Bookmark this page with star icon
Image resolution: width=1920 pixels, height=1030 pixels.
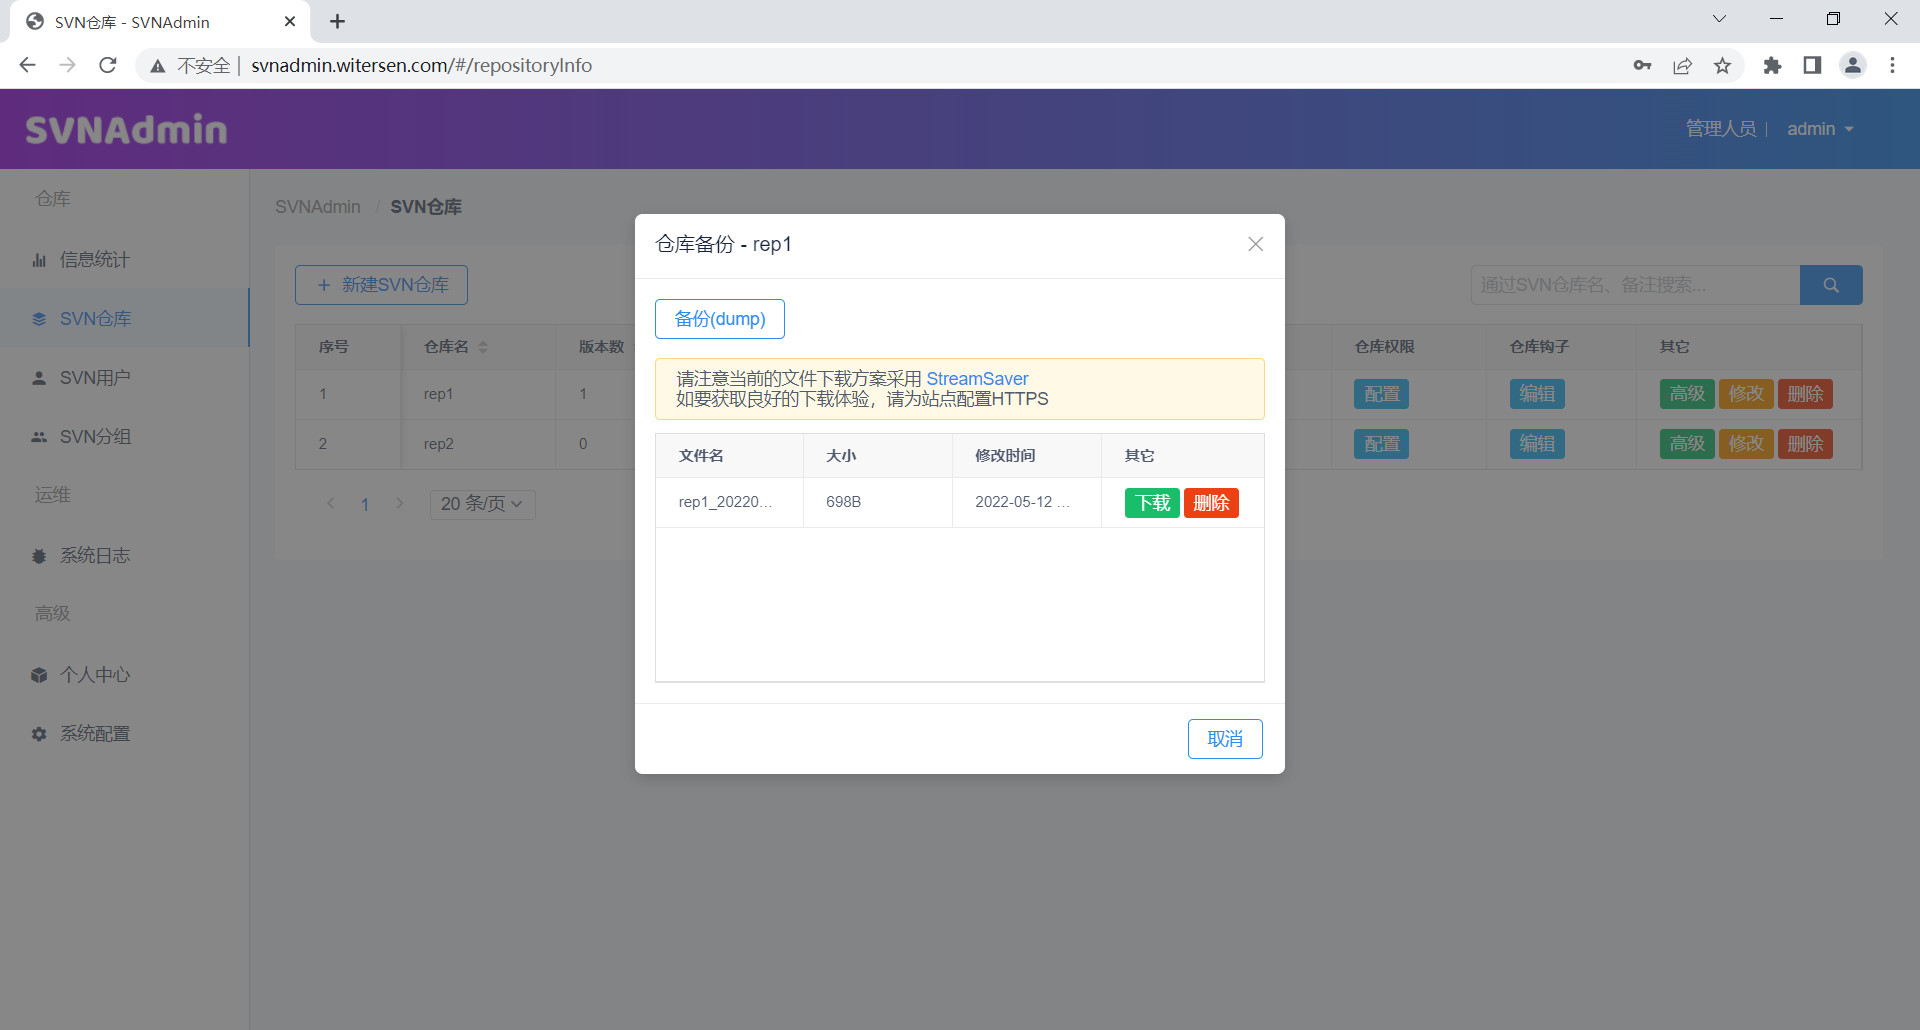pyautogui.click(x=1722, y=65)
